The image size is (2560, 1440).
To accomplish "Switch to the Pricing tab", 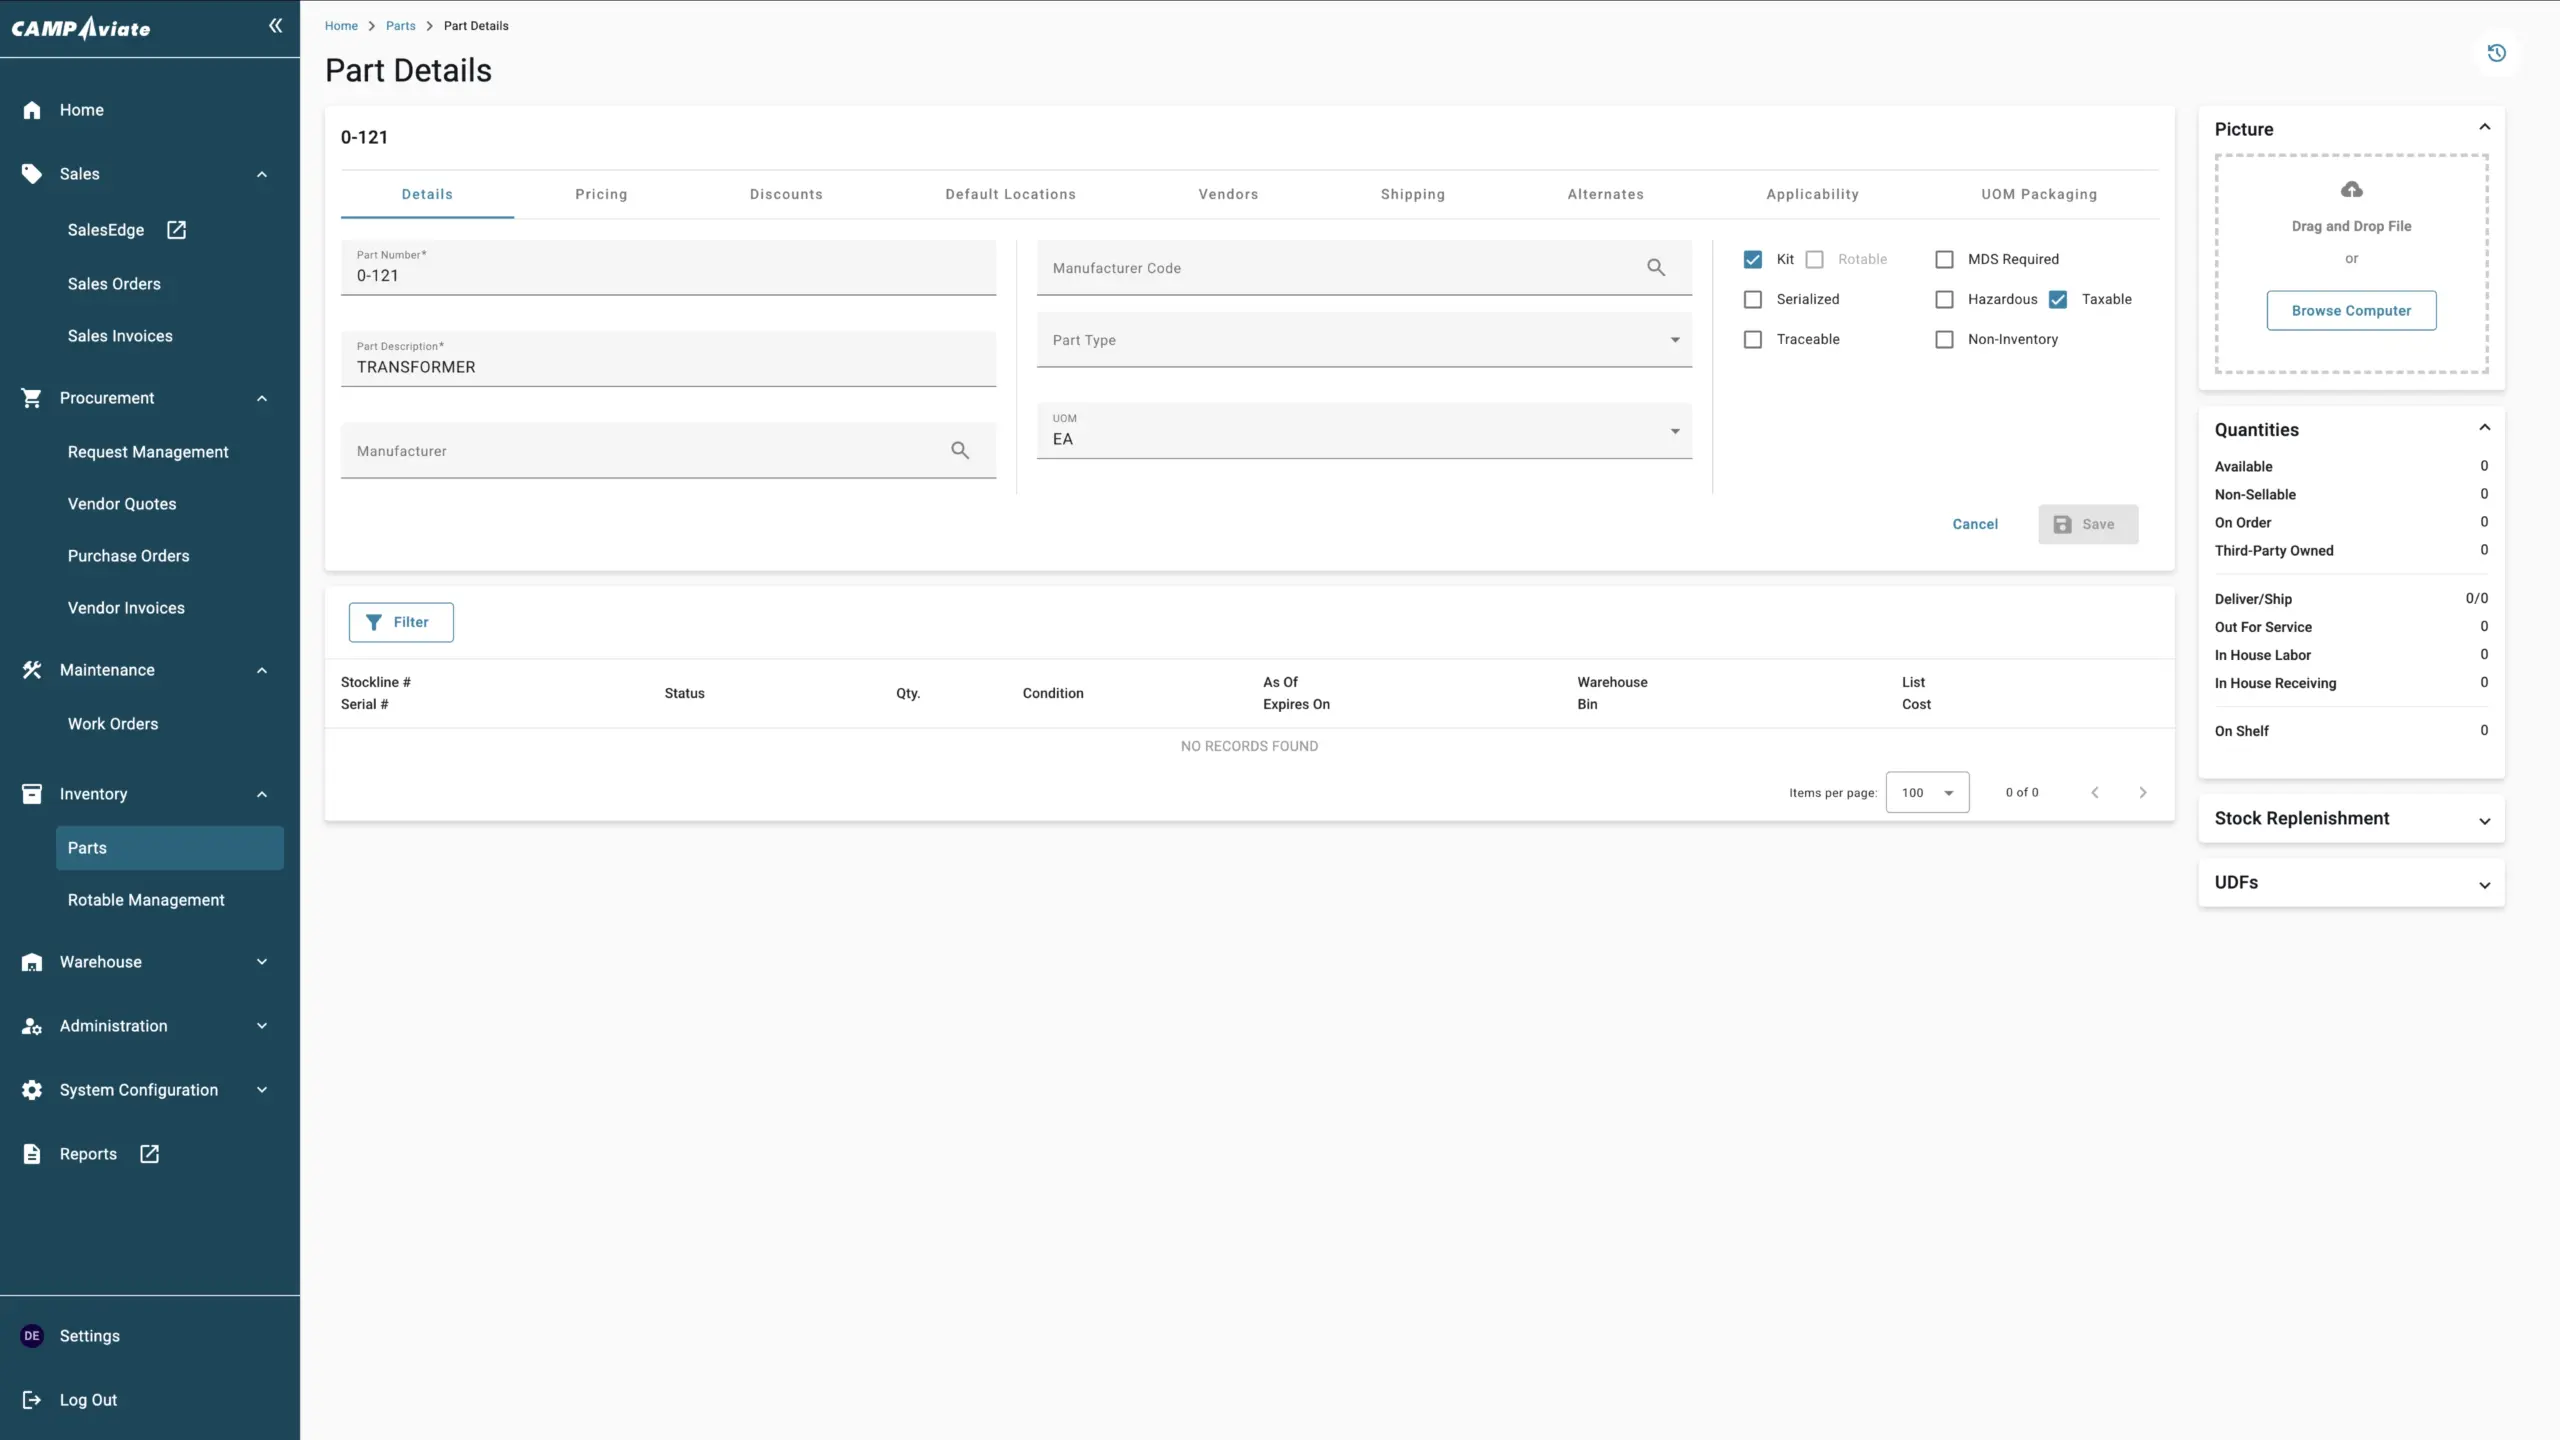I will 601,194.
